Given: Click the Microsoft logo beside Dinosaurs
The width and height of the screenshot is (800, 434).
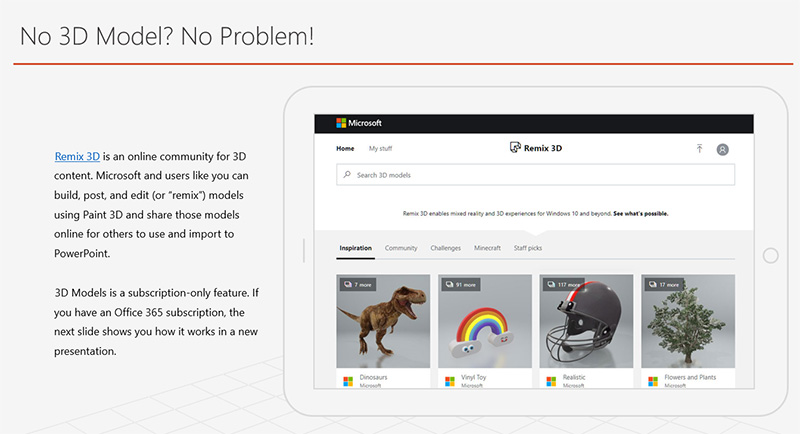Looking at the screenshot, I should click(348, 381).
